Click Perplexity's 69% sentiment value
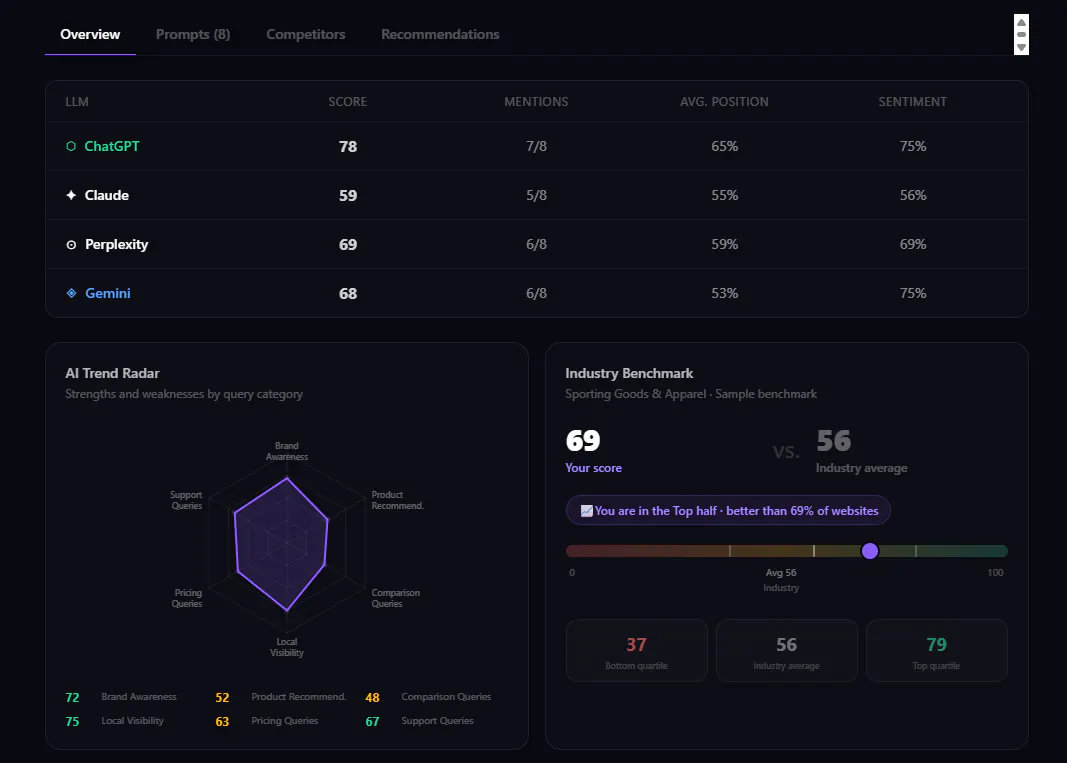1067x763 pixels. (913, 244)
